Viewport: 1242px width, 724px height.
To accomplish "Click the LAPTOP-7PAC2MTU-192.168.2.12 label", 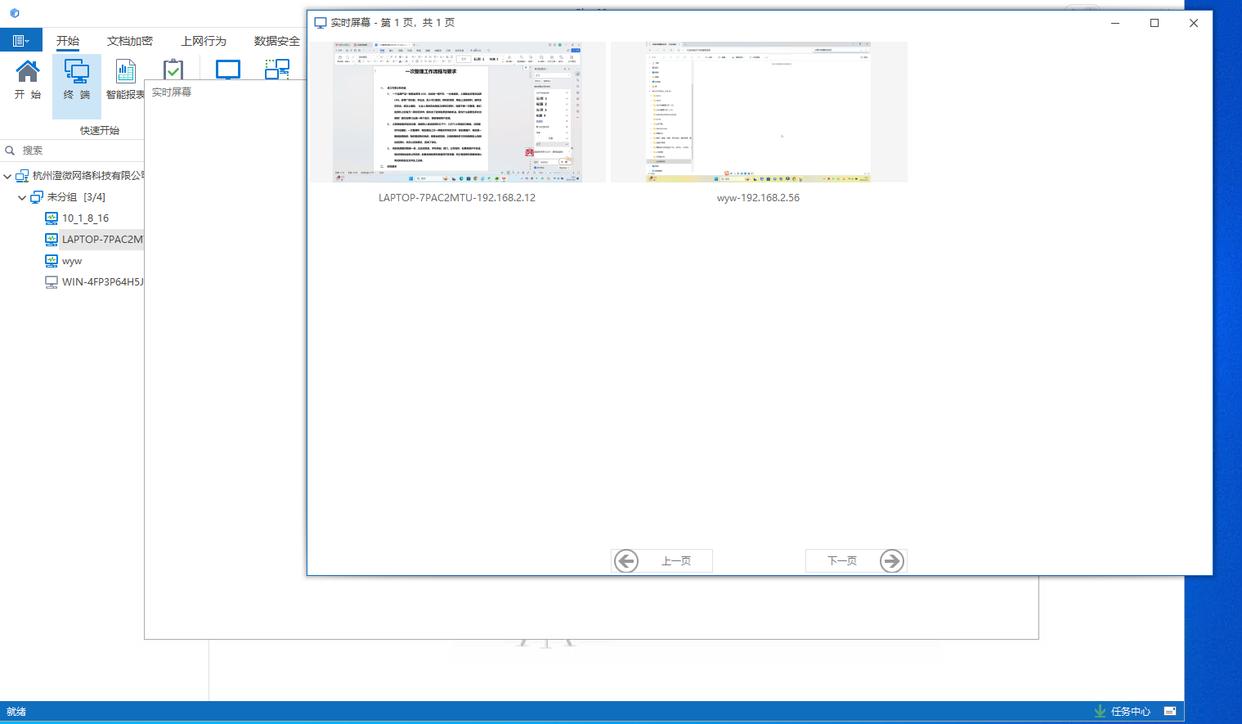I will (457, 198).
